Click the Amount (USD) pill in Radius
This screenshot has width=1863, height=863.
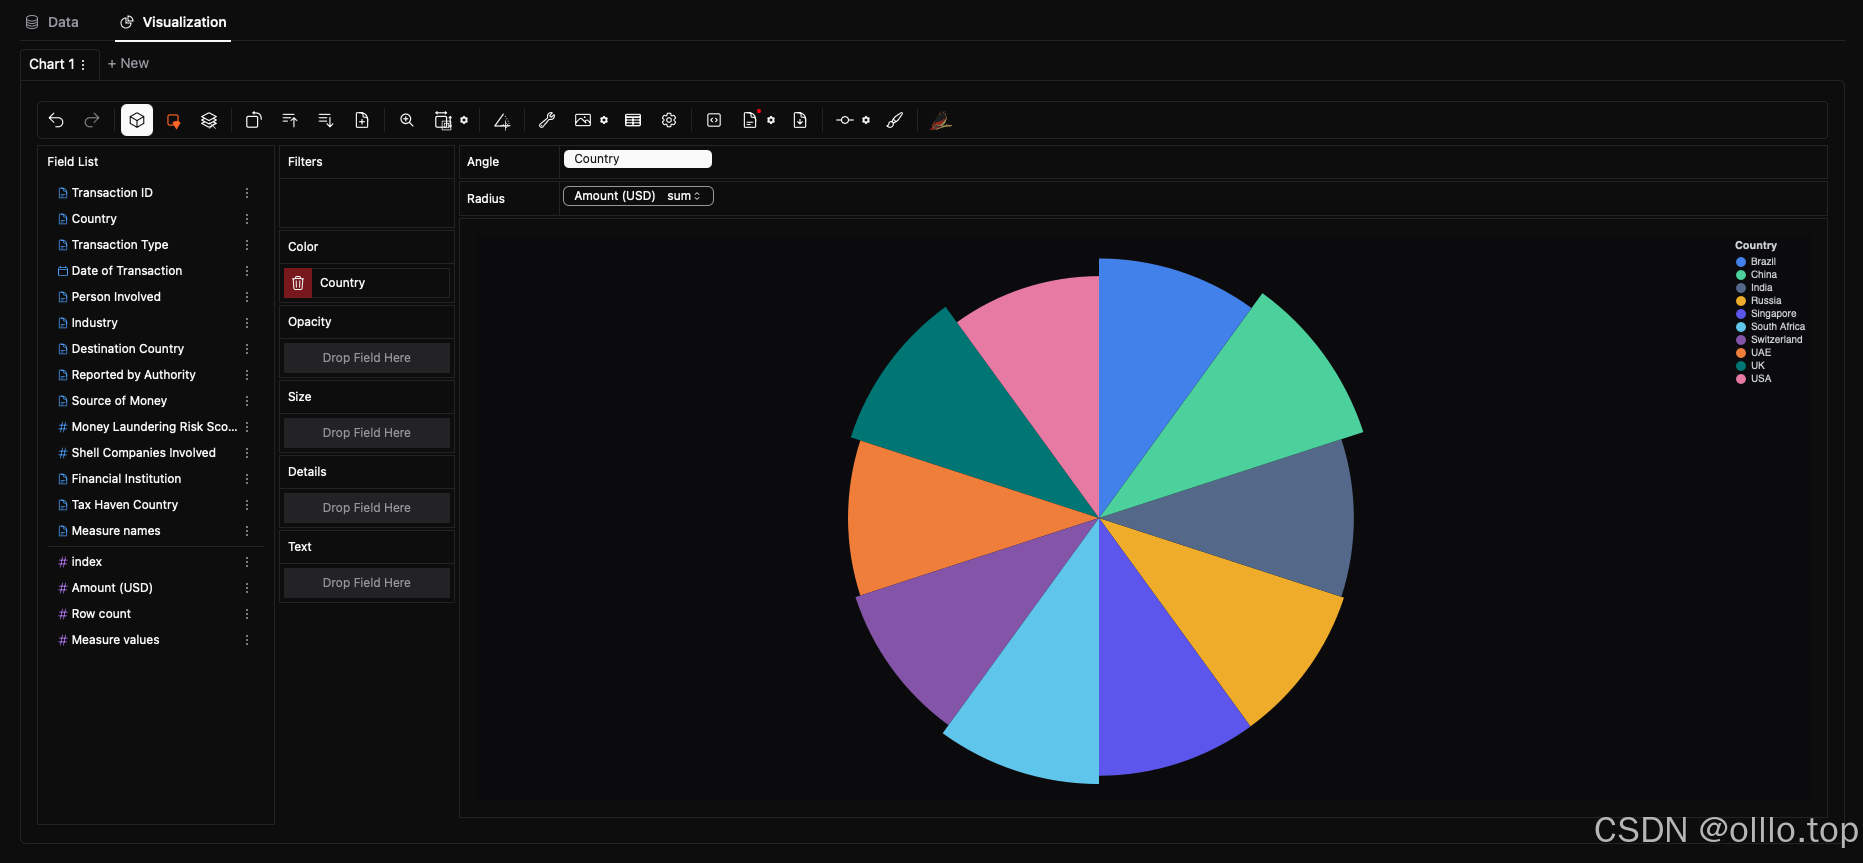click(x=638, y=196)
